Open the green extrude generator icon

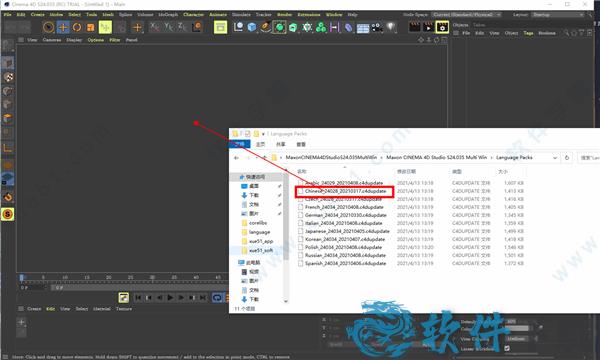point(293,27)
